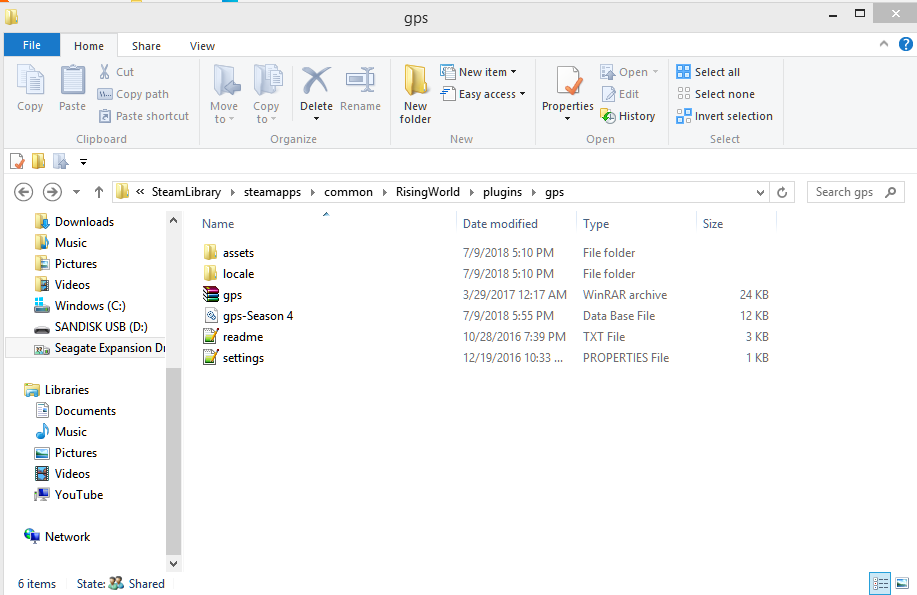Refresh the current folder view

(784, 192)
